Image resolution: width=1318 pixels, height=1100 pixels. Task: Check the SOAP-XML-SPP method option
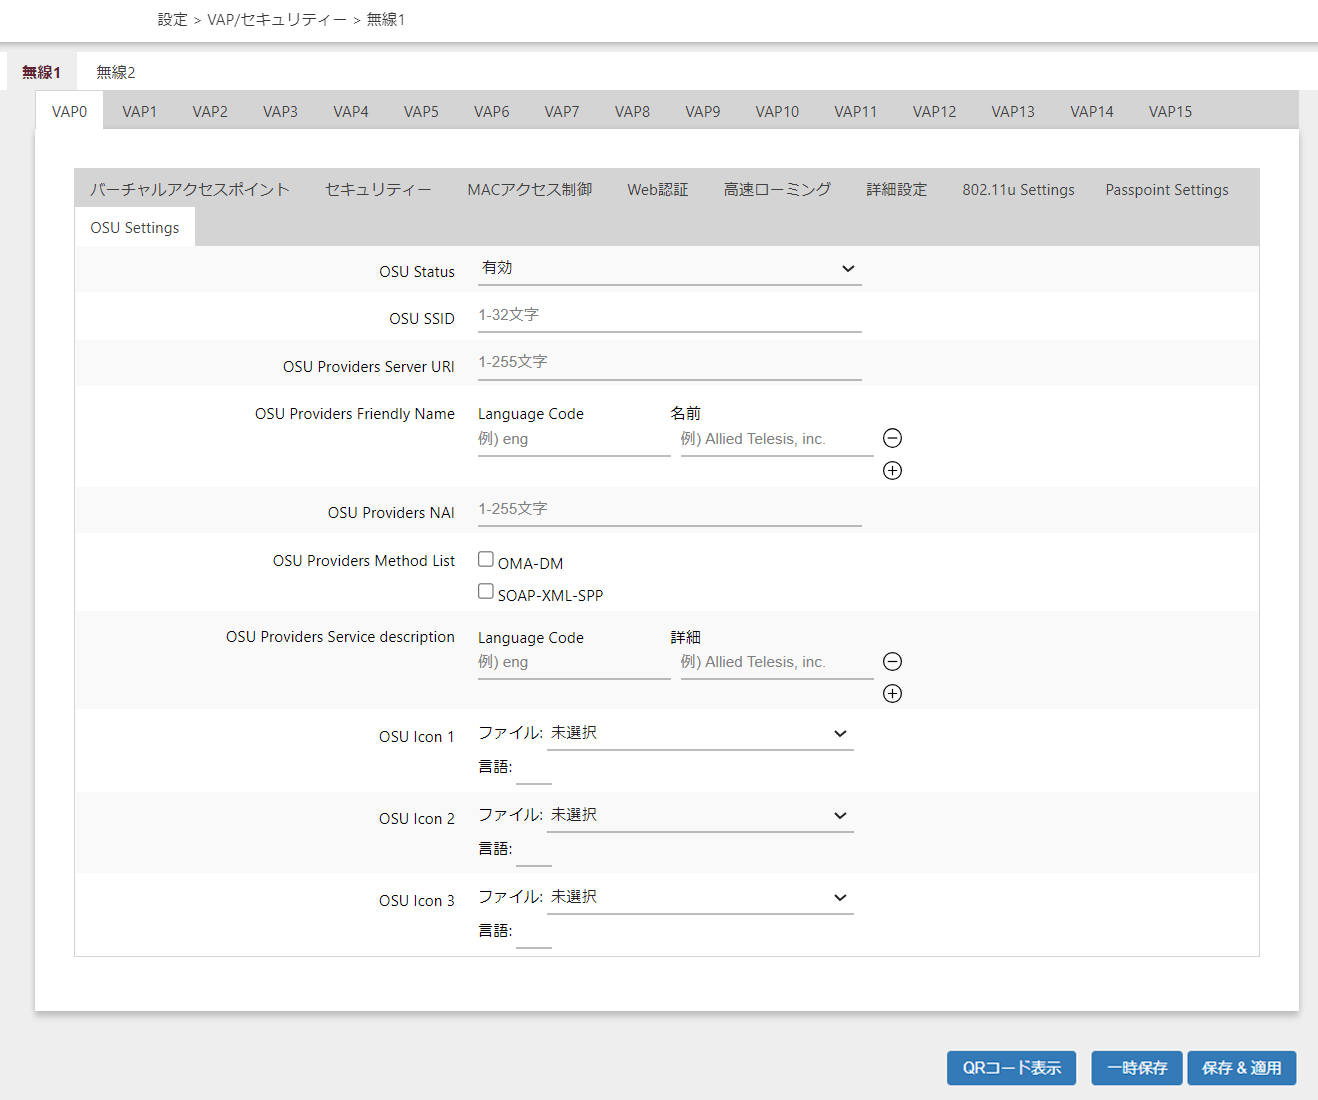[x=486, y=592]
